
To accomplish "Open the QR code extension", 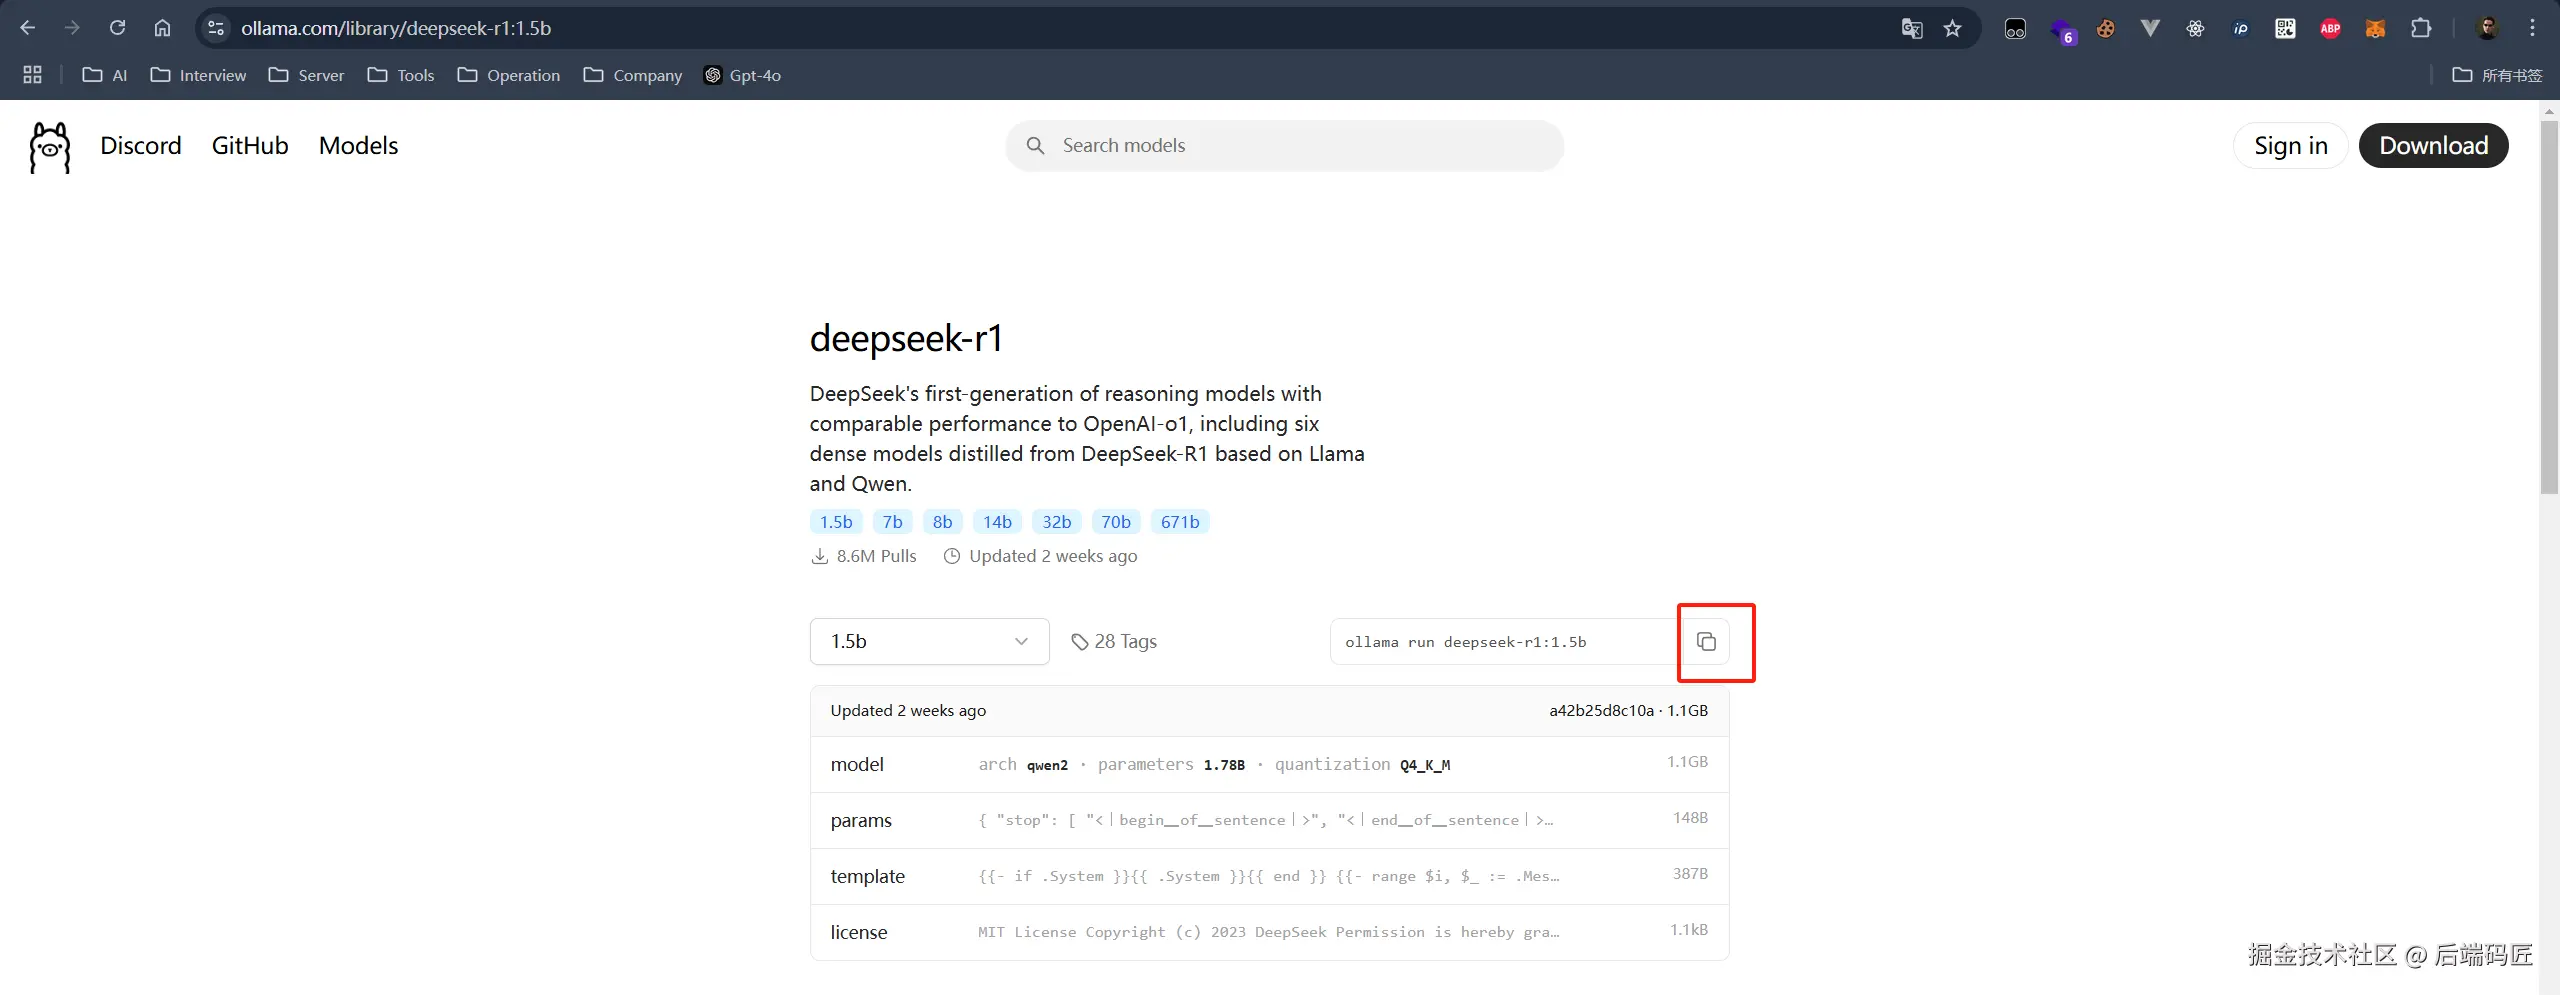I will click(2285, 29).
